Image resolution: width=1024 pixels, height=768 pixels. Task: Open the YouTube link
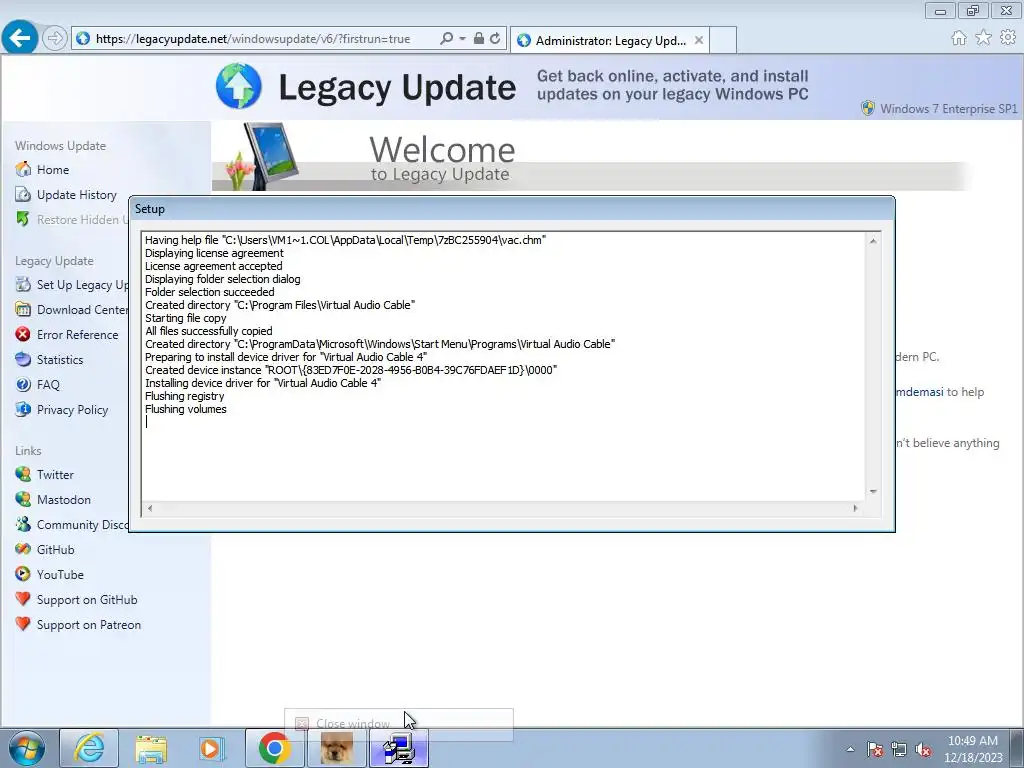60,575
